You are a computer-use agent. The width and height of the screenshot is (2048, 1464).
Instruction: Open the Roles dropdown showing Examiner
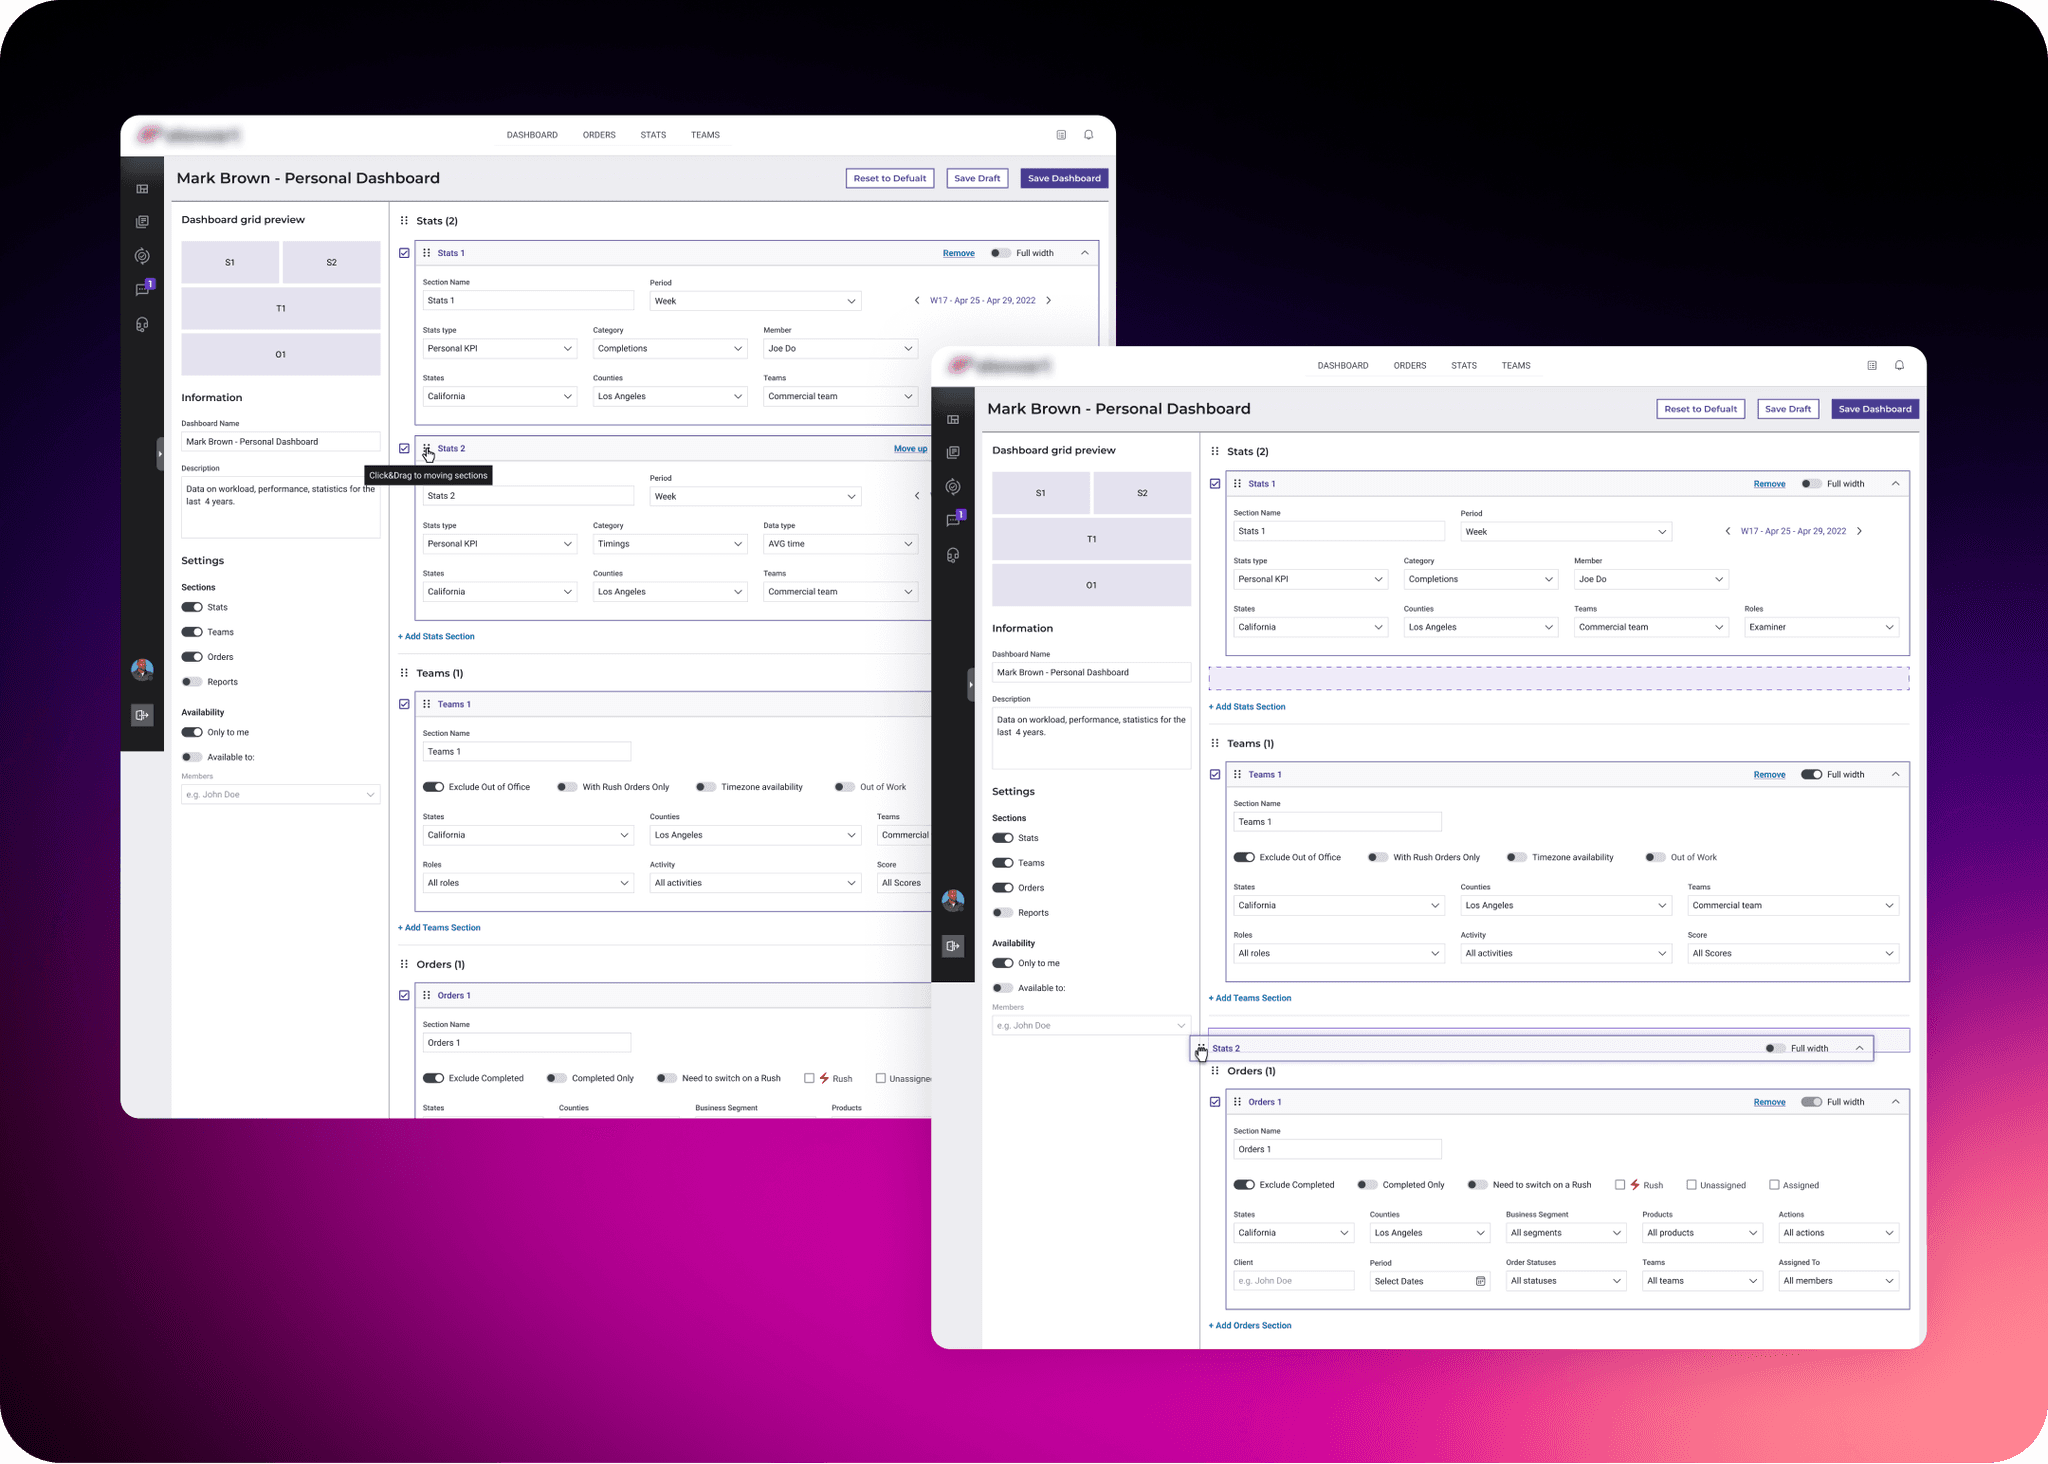coord(1820,627)
